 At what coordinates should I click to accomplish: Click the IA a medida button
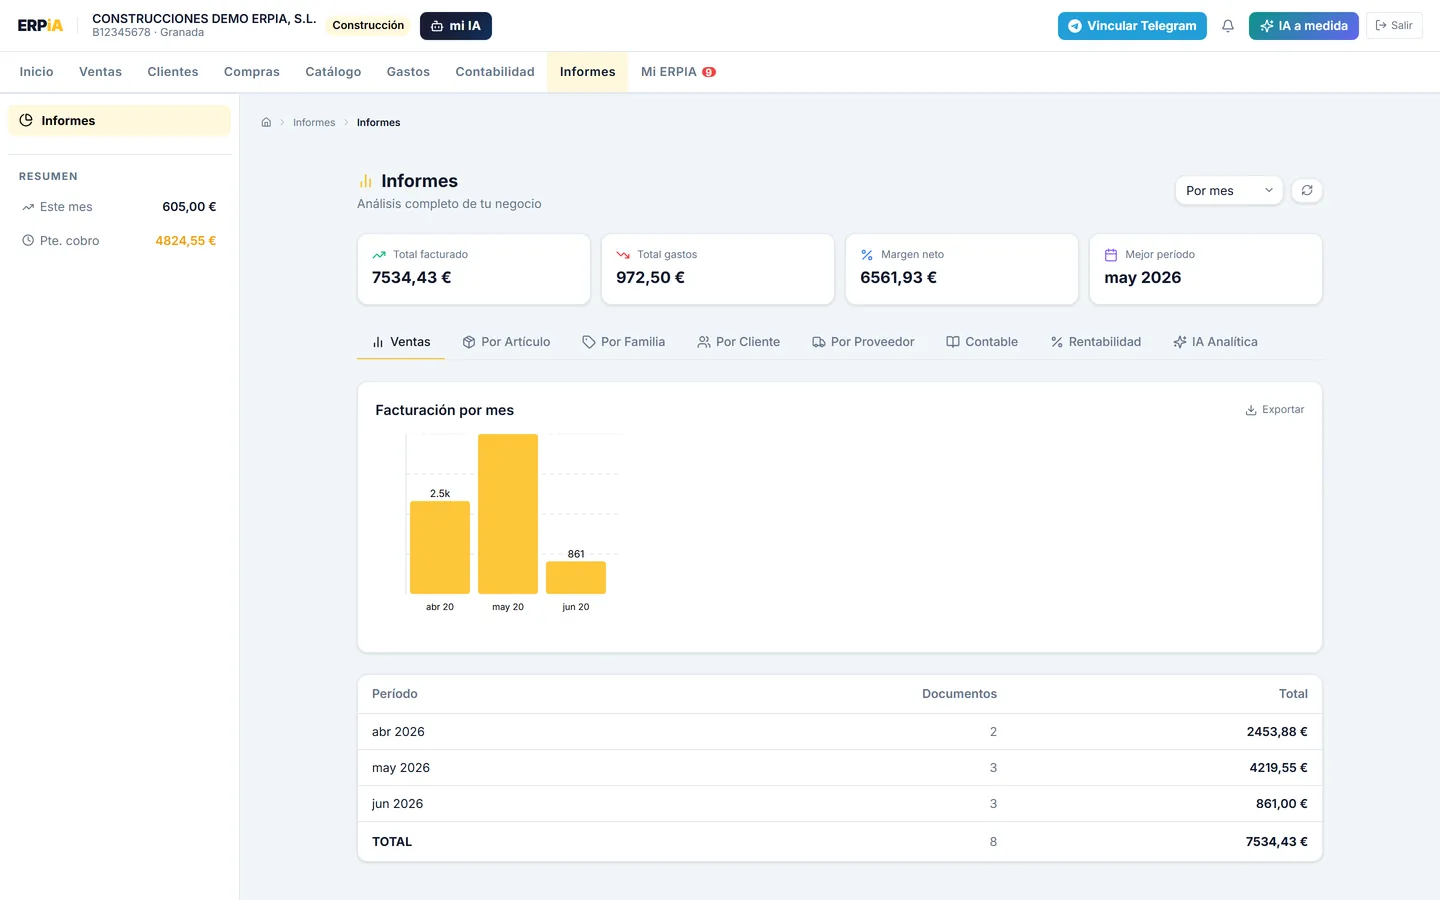pos(1304,26)
